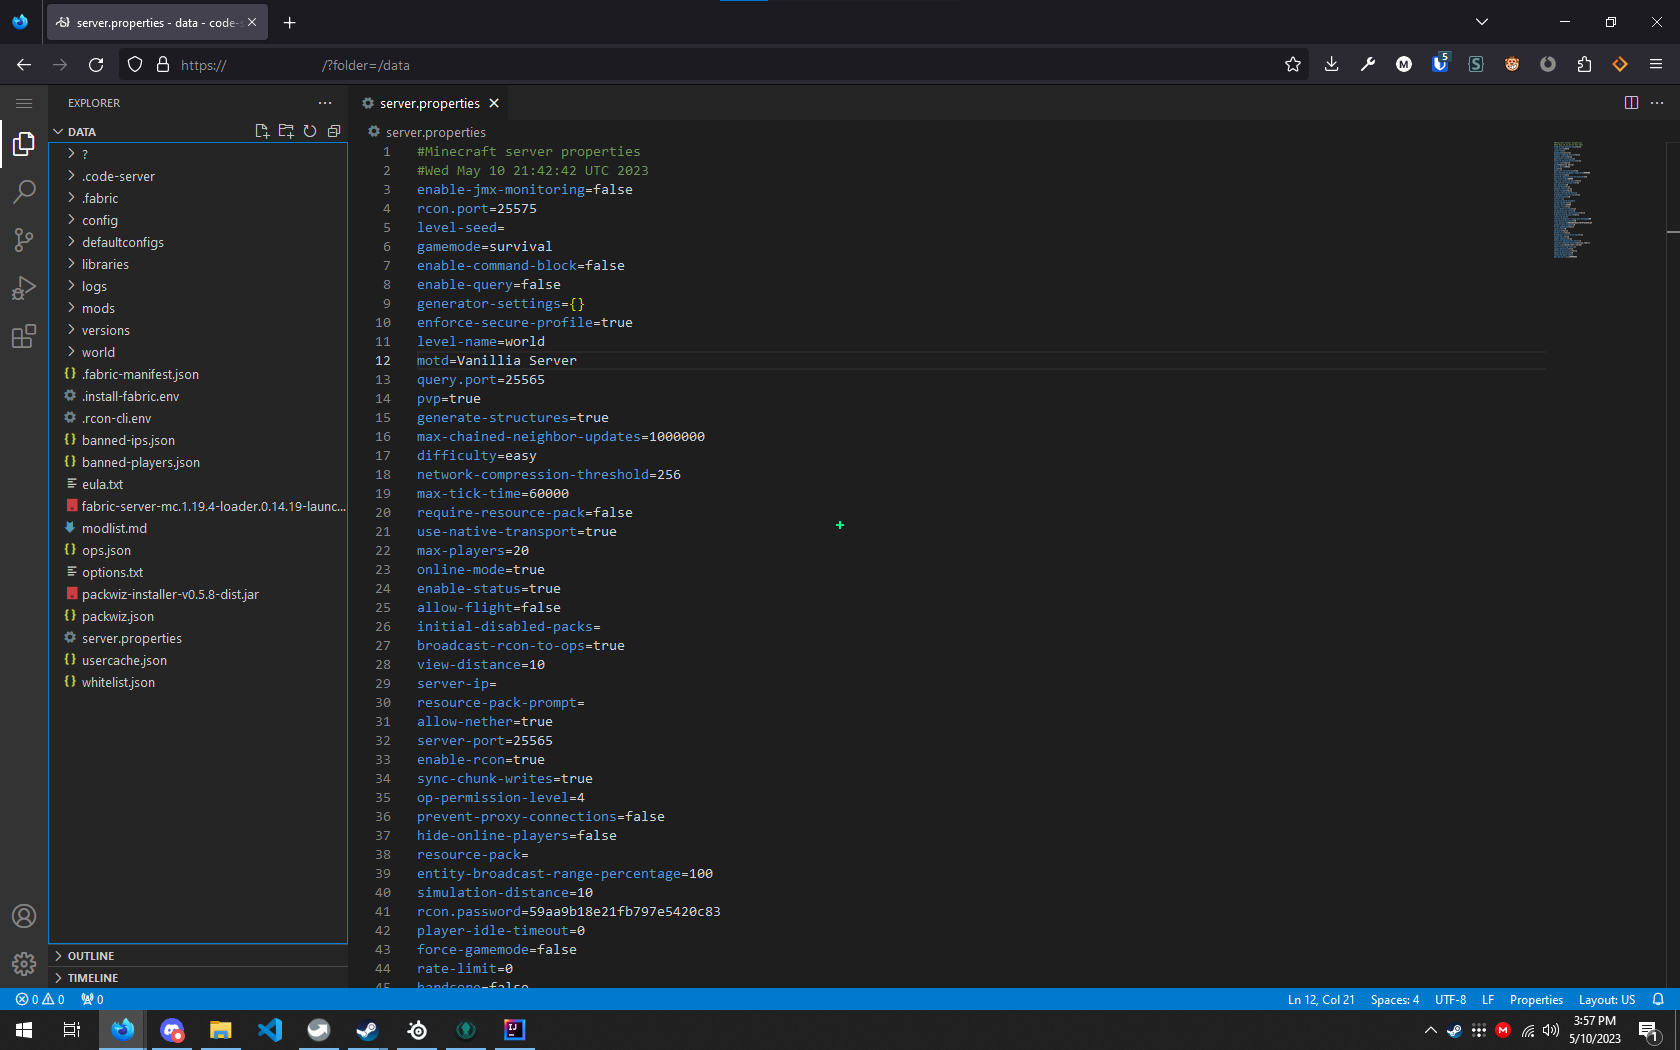Split the editor to the right
Viewport: 1680px width, 1050px height.
1631,103
